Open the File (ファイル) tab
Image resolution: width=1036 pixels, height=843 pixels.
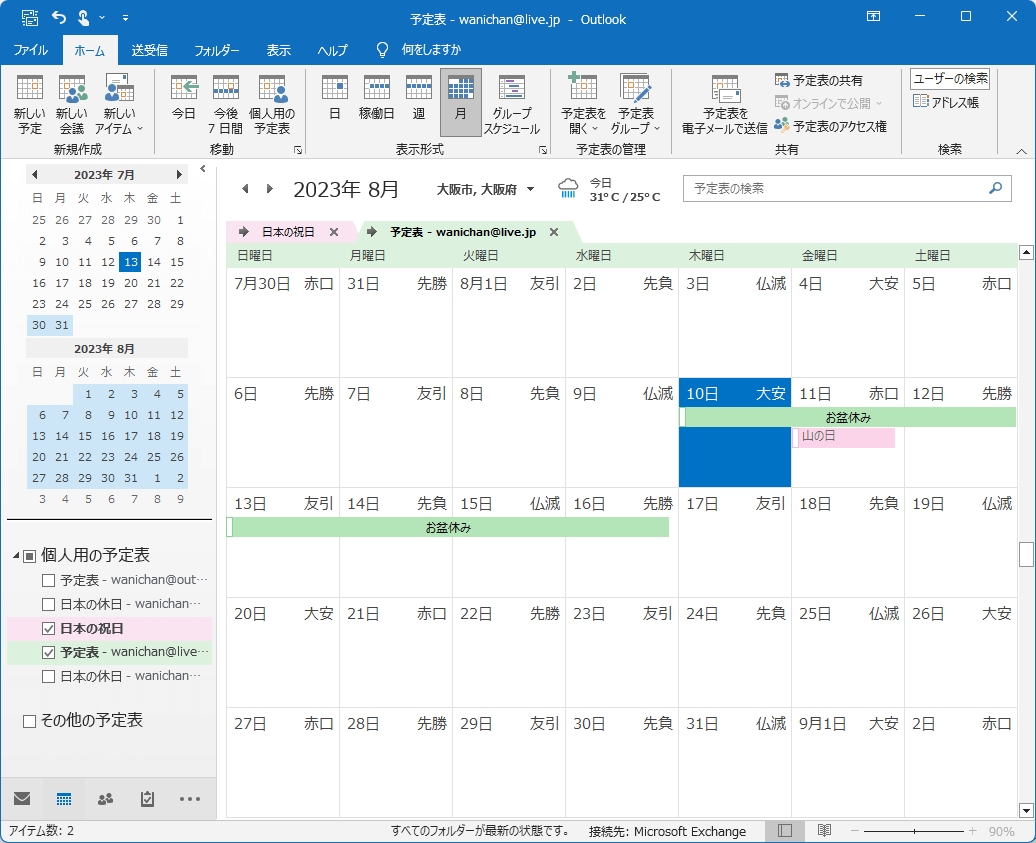[30, 50]
